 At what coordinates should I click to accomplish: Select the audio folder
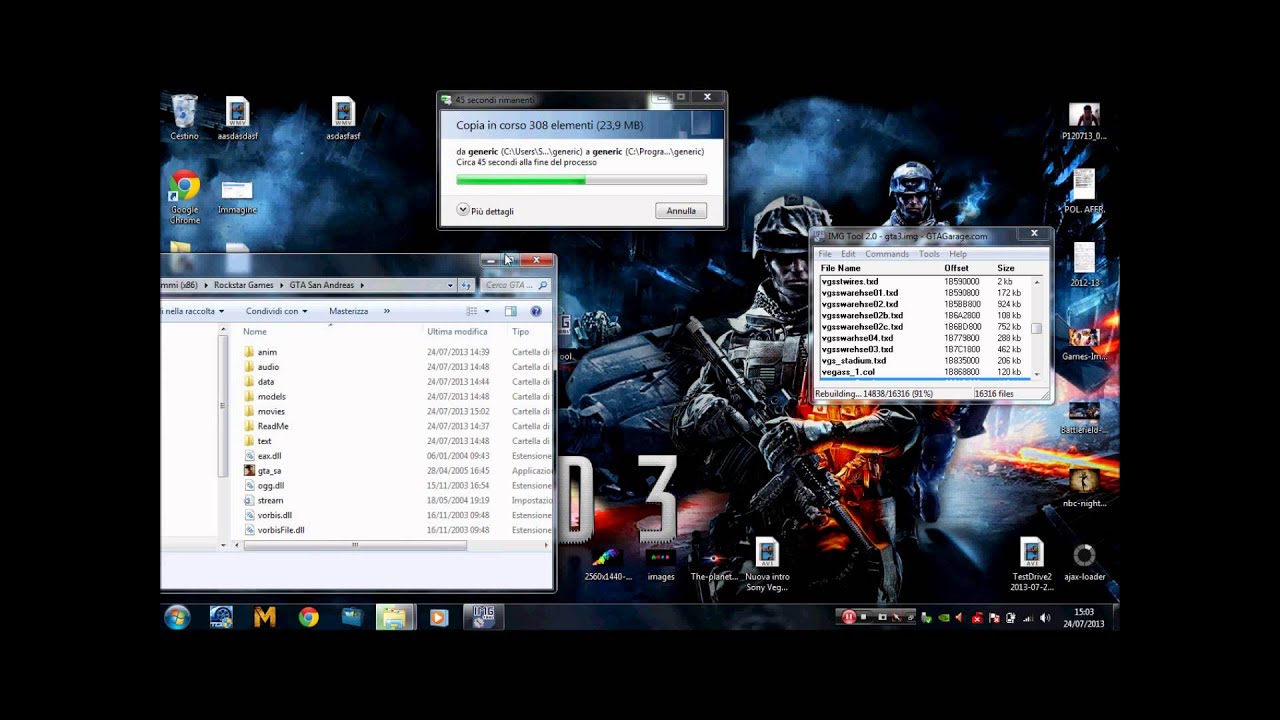point(268,367)
